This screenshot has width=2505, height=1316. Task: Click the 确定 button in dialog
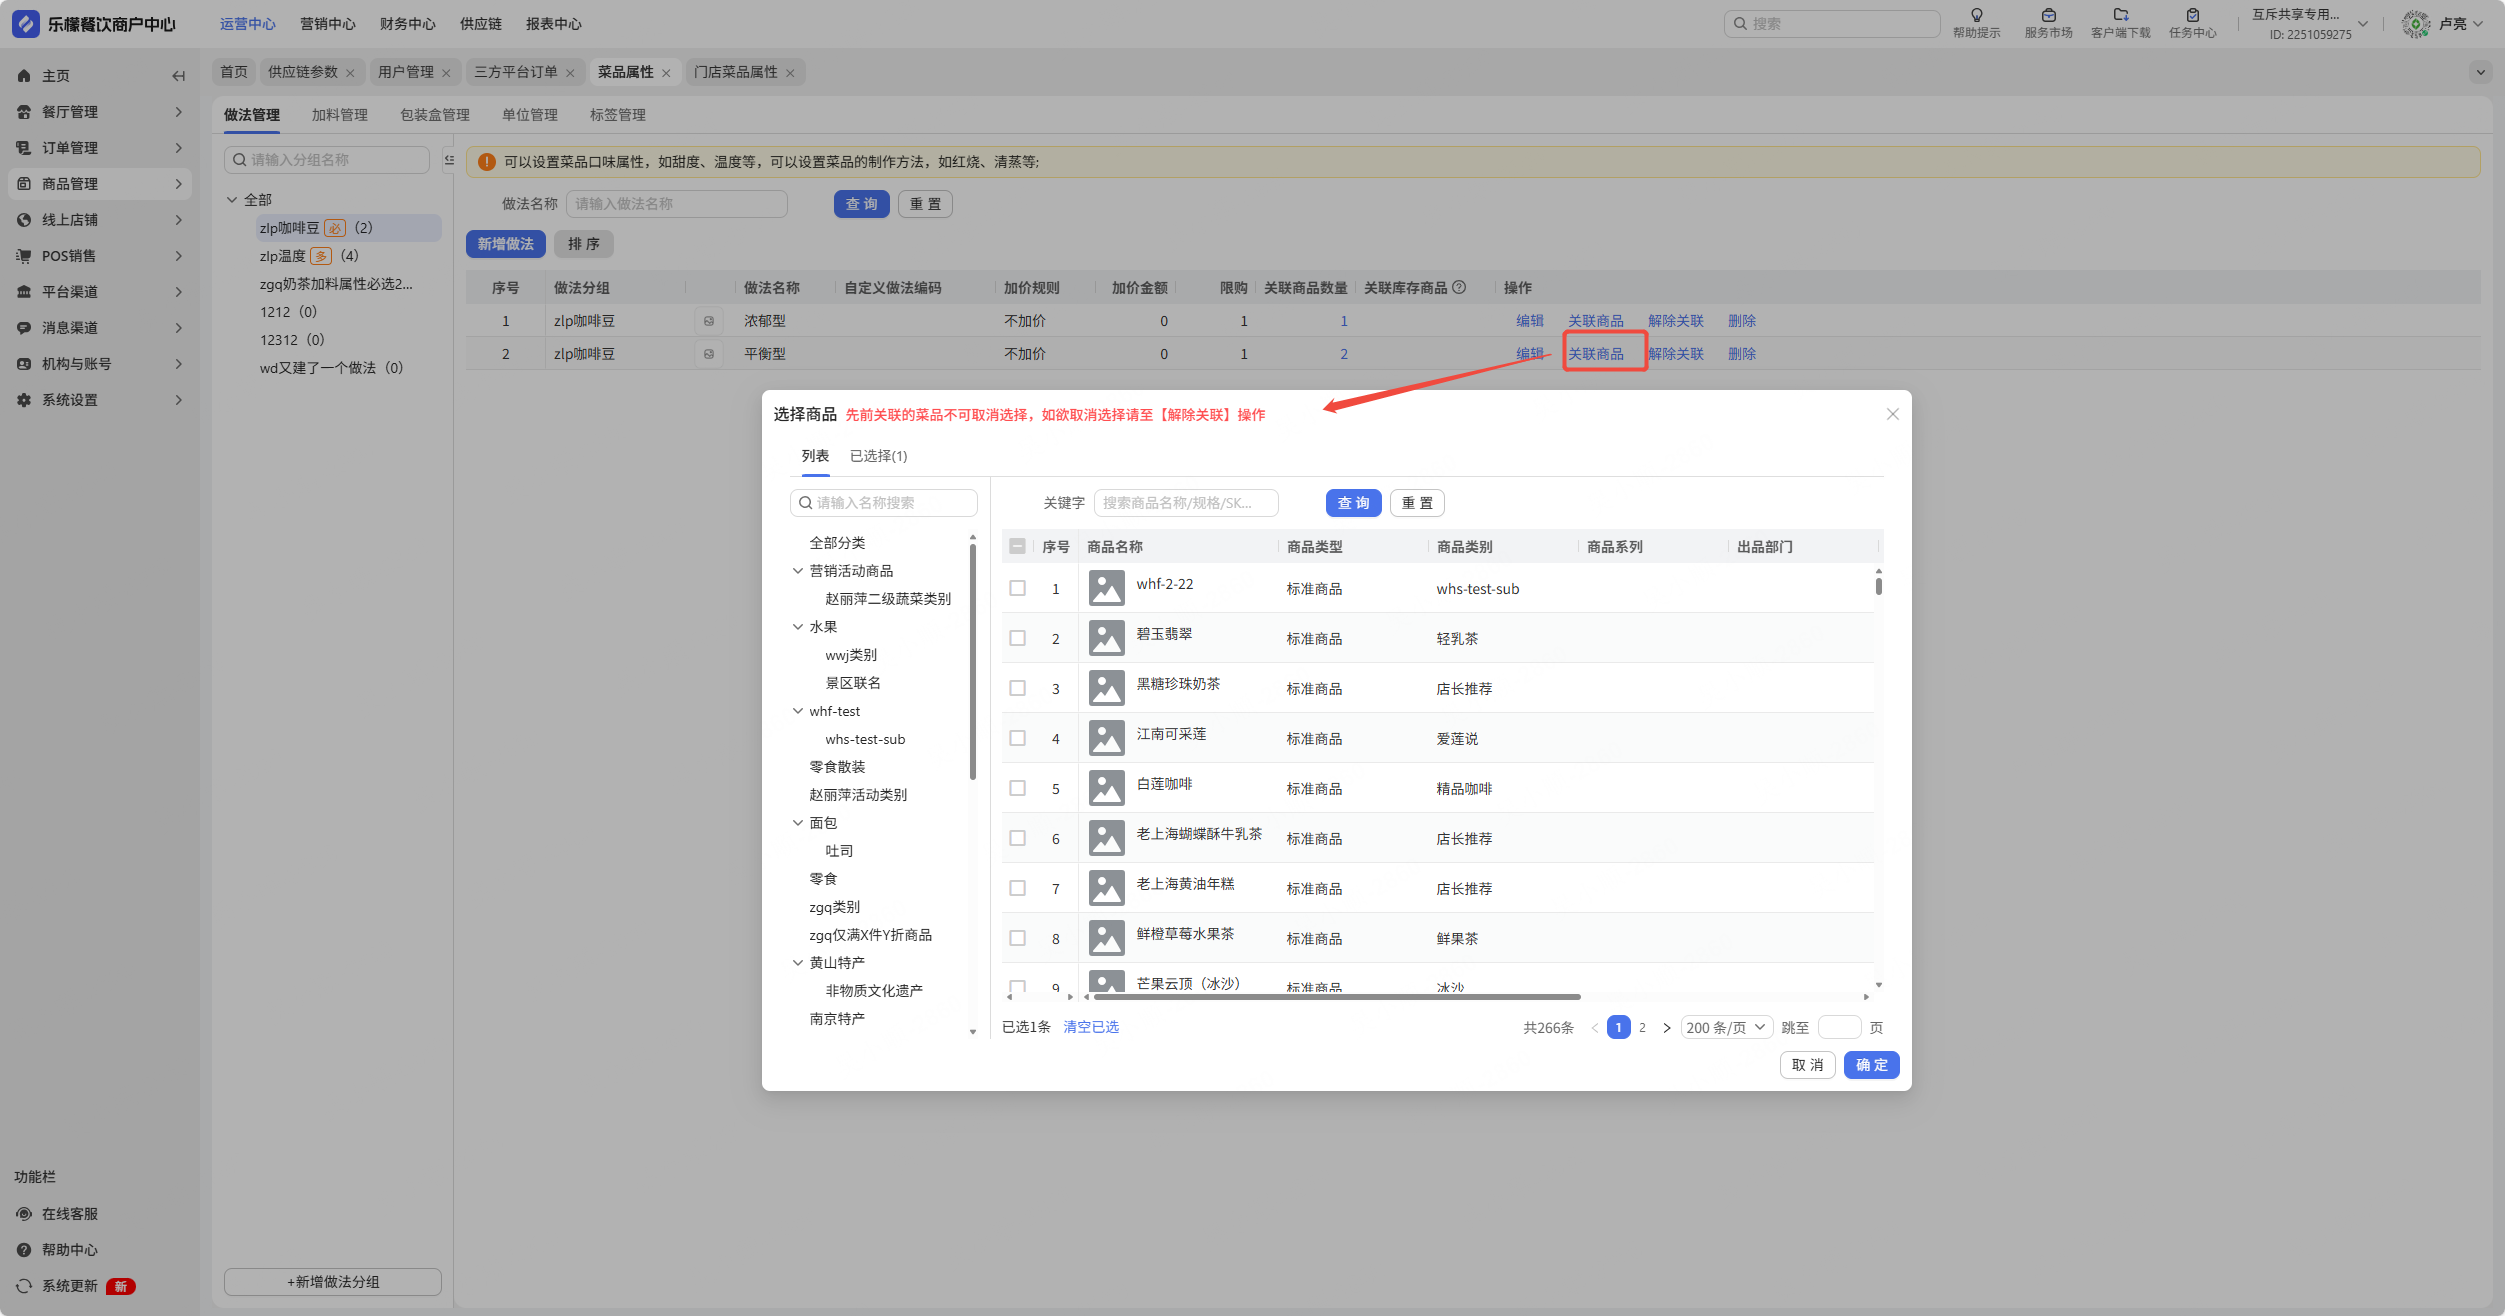coord(1871,1065)
